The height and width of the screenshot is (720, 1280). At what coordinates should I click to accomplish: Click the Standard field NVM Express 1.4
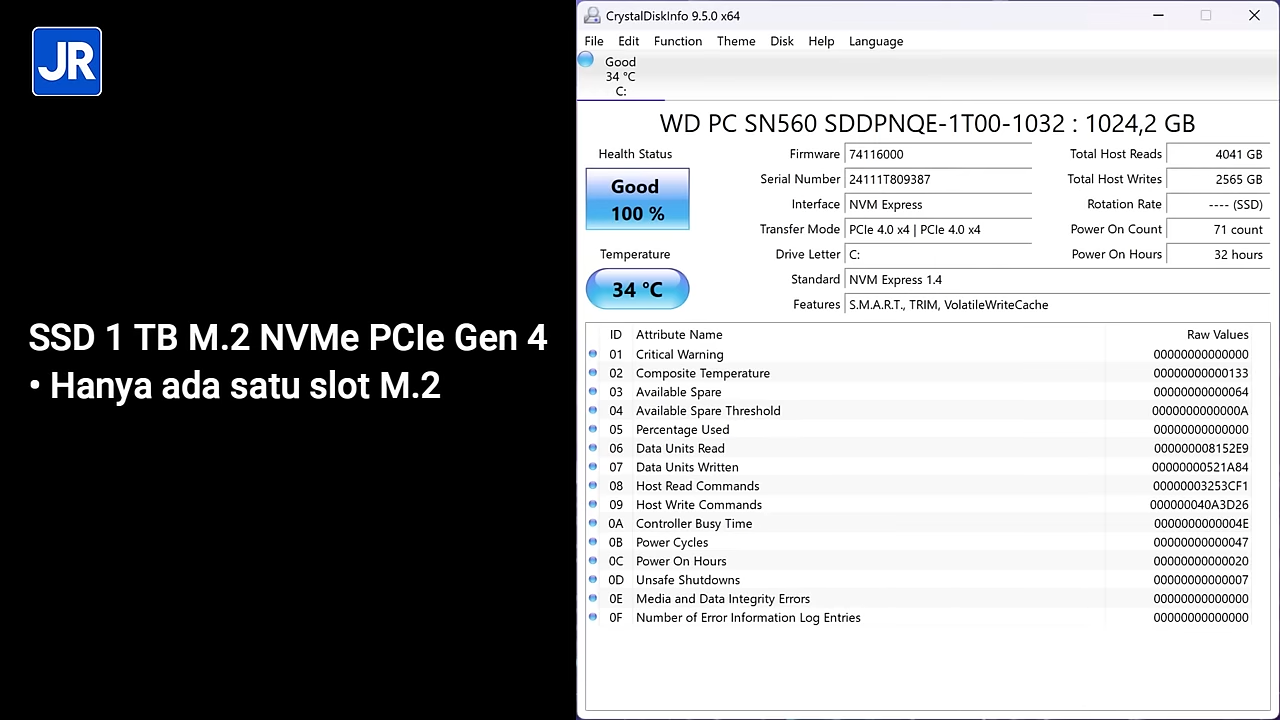(1057, 280)
